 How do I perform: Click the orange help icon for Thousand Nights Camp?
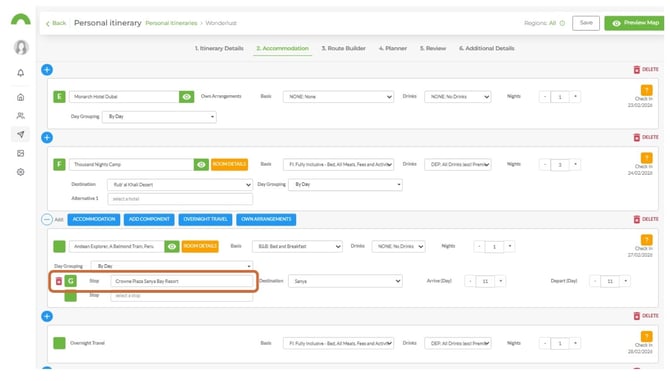(646, 158)
